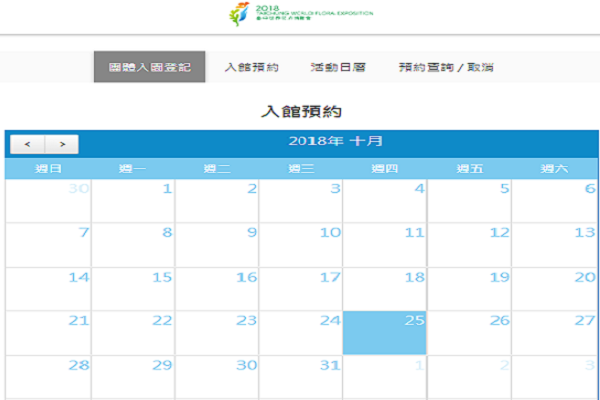
Task: Open the 團體入園登記 tab
Action: [149, 67]
